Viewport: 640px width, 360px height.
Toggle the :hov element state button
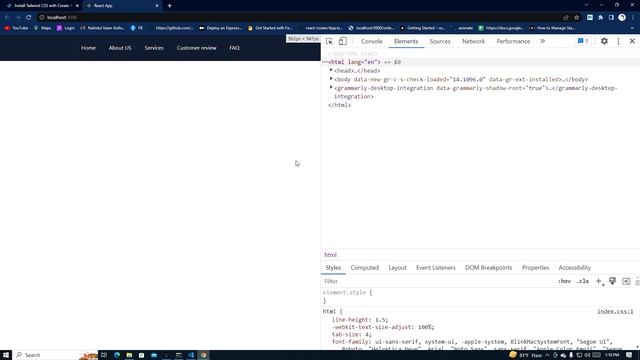(564, 281)
